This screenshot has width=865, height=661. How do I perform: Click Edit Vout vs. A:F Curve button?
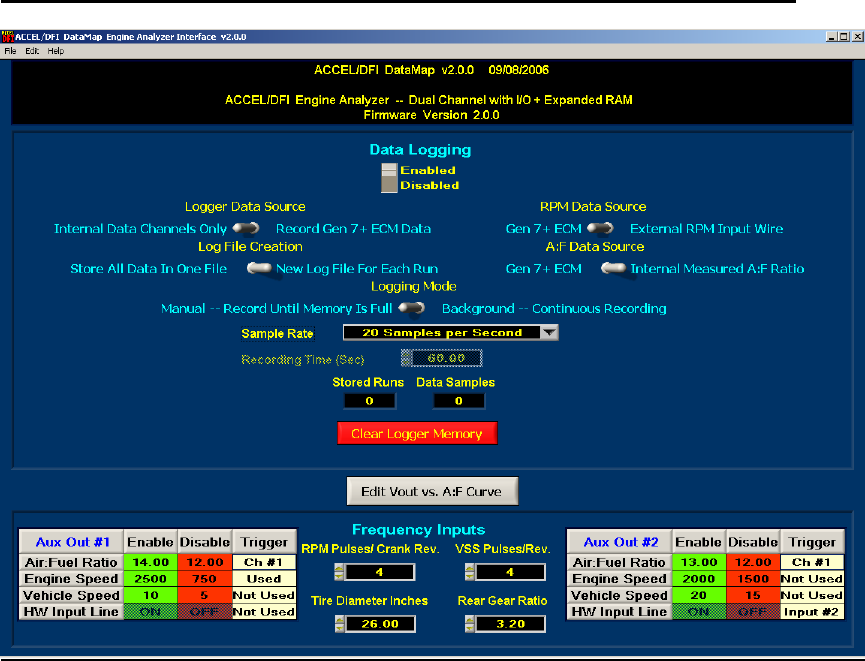pos(432,491)
